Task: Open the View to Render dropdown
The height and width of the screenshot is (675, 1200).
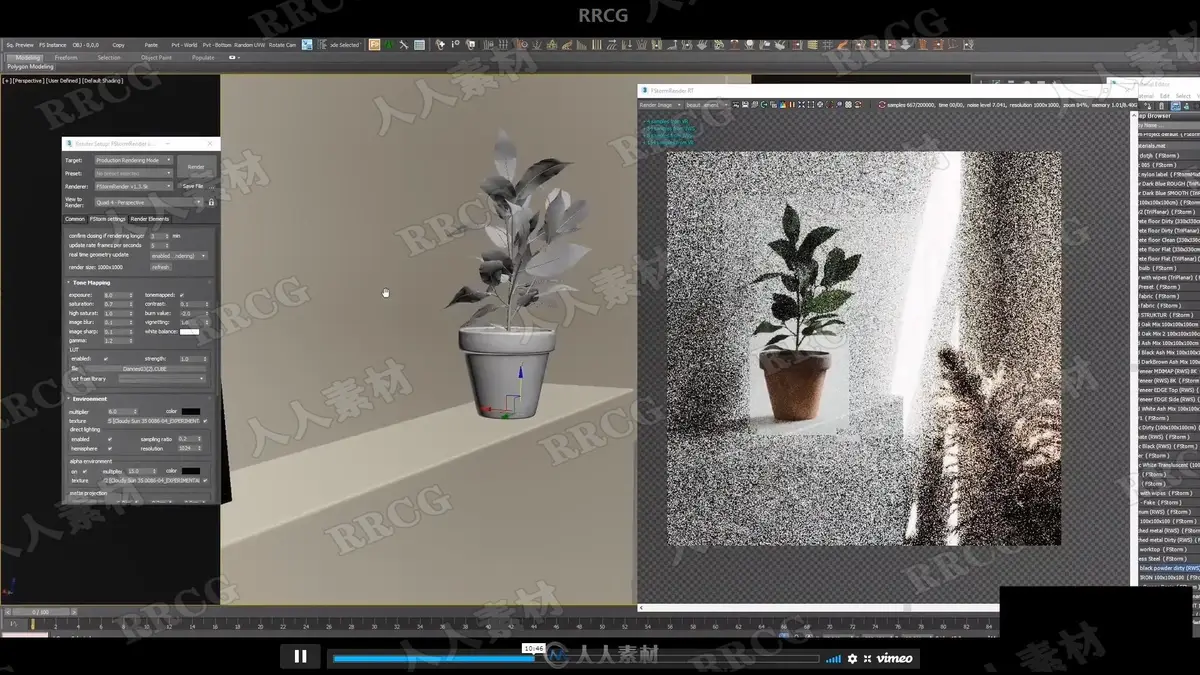Action: tap(148, 202)
